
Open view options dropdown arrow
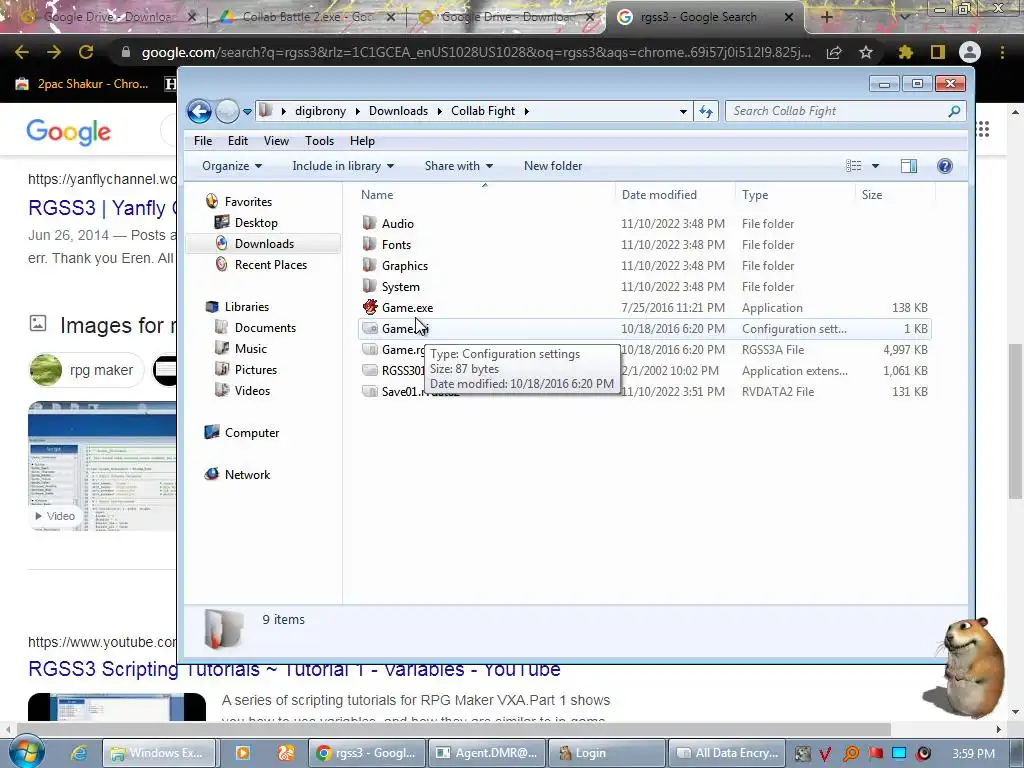pyautogui.click(x=876, y=166)
